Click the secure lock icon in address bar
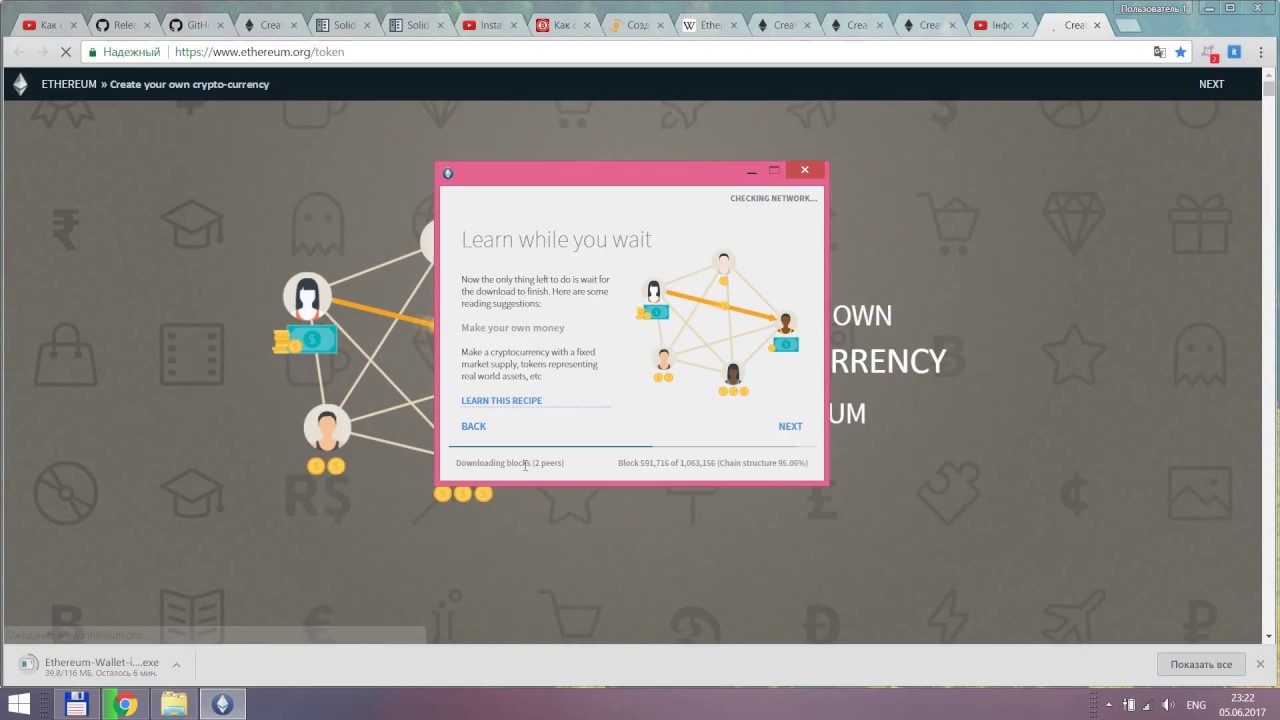The width and height of the screenshot is (1280, 720). click(93, 52)
